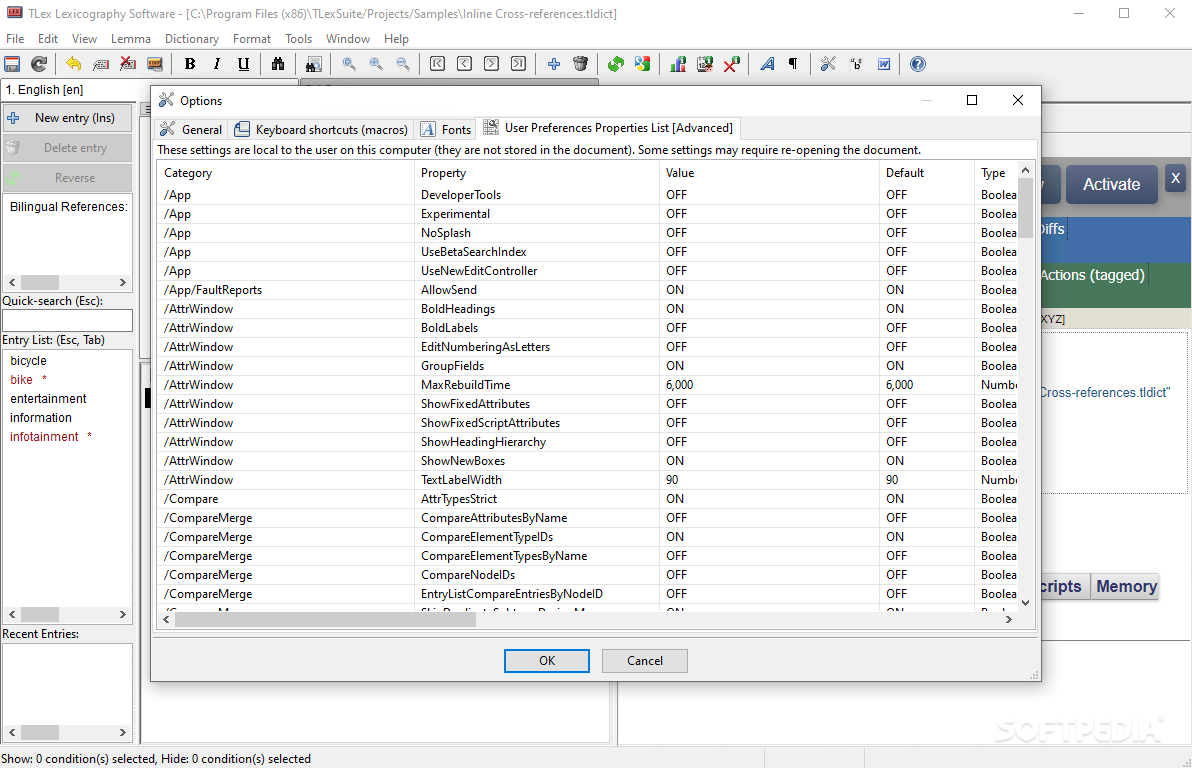Select the DeveloperTools property cell
This screenshot has width=1192, height=768.
coord(537,195)
